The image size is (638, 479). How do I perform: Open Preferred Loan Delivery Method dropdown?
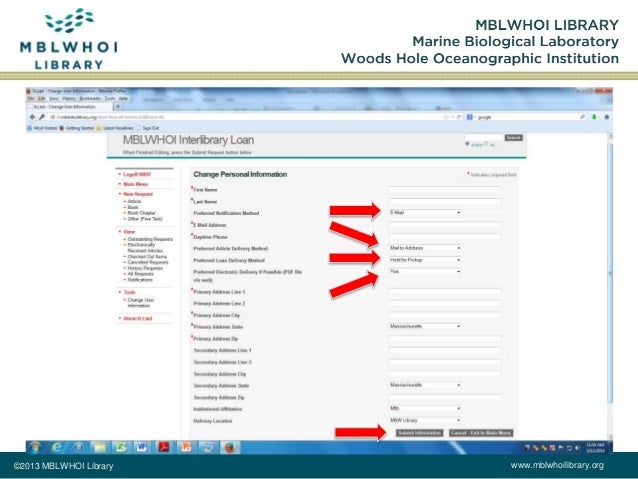pos(425,260)
